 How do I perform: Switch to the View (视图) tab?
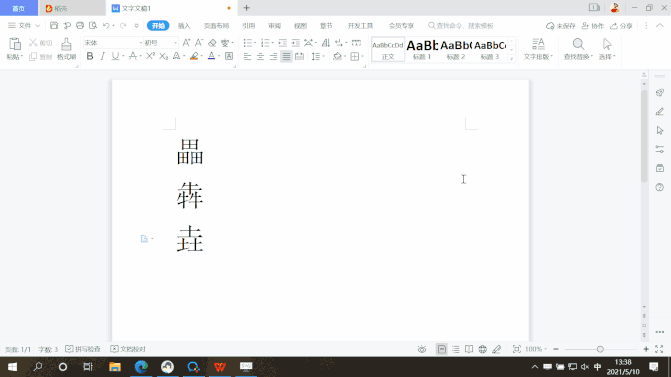pyautogui.click(x=300, y=26)
